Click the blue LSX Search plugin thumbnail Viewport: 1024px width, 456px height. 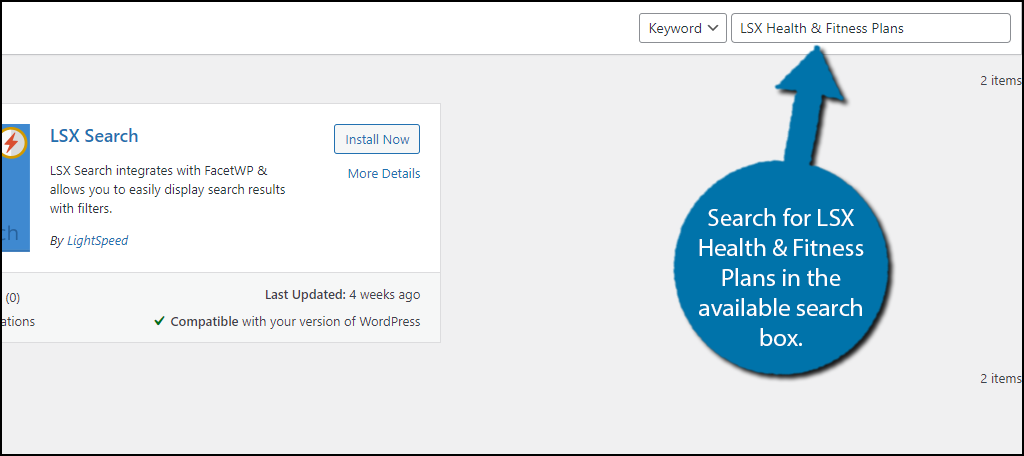[x=16, y=187]
